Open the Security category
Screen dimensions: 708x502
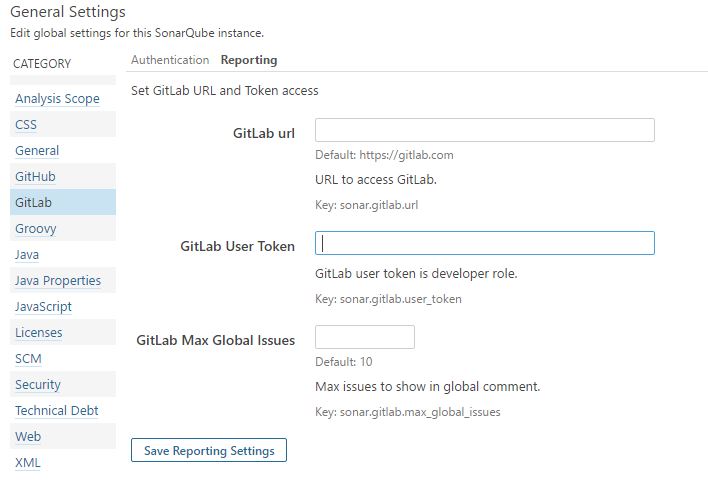(x=38, y=385)
